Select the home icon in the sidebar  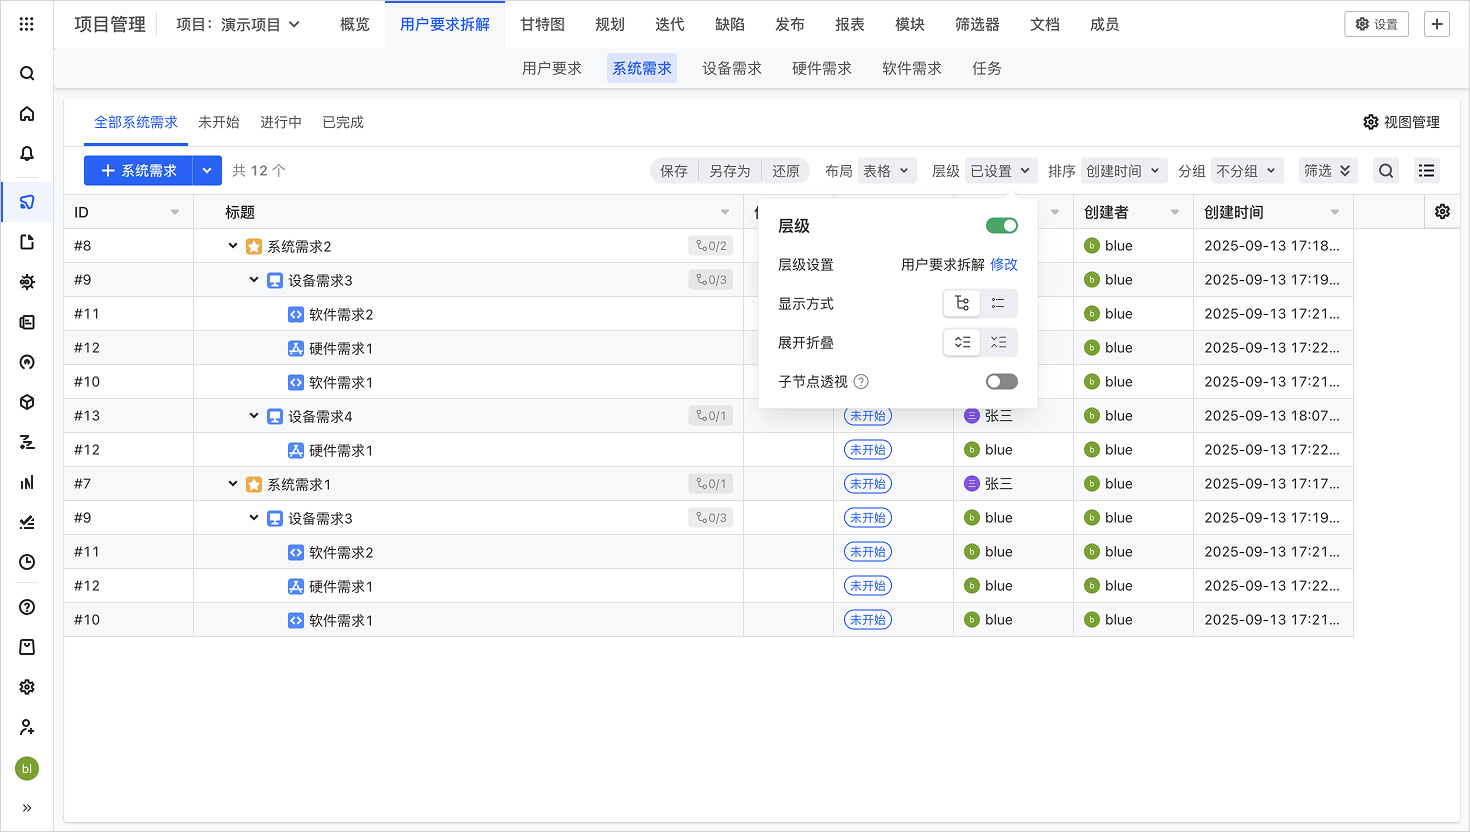point(26,113)
